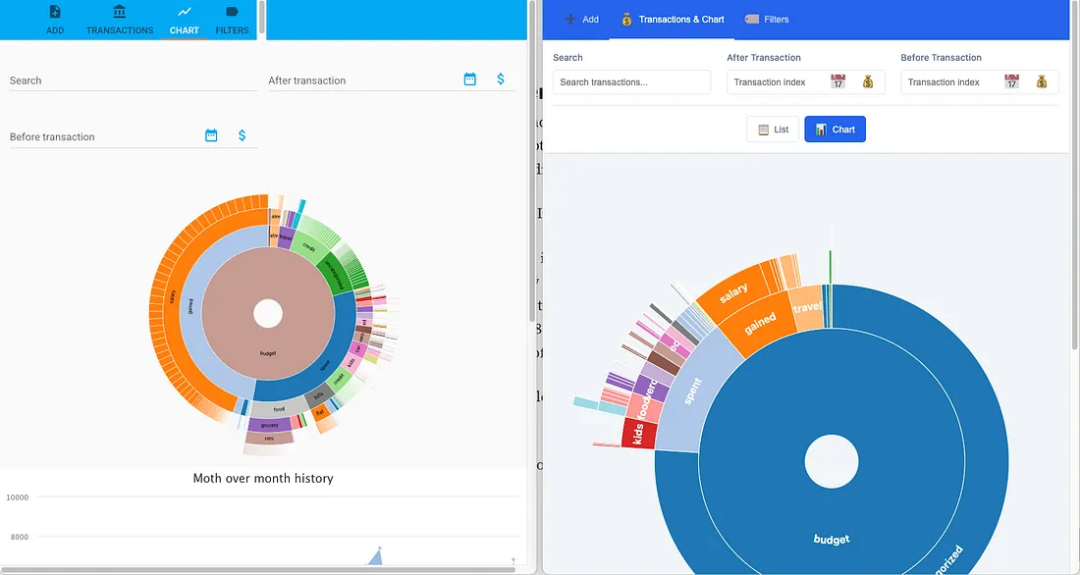Click money bag icon in Before Transaction, right app
The image size is (1080, 575).
tap(1041, 82)
